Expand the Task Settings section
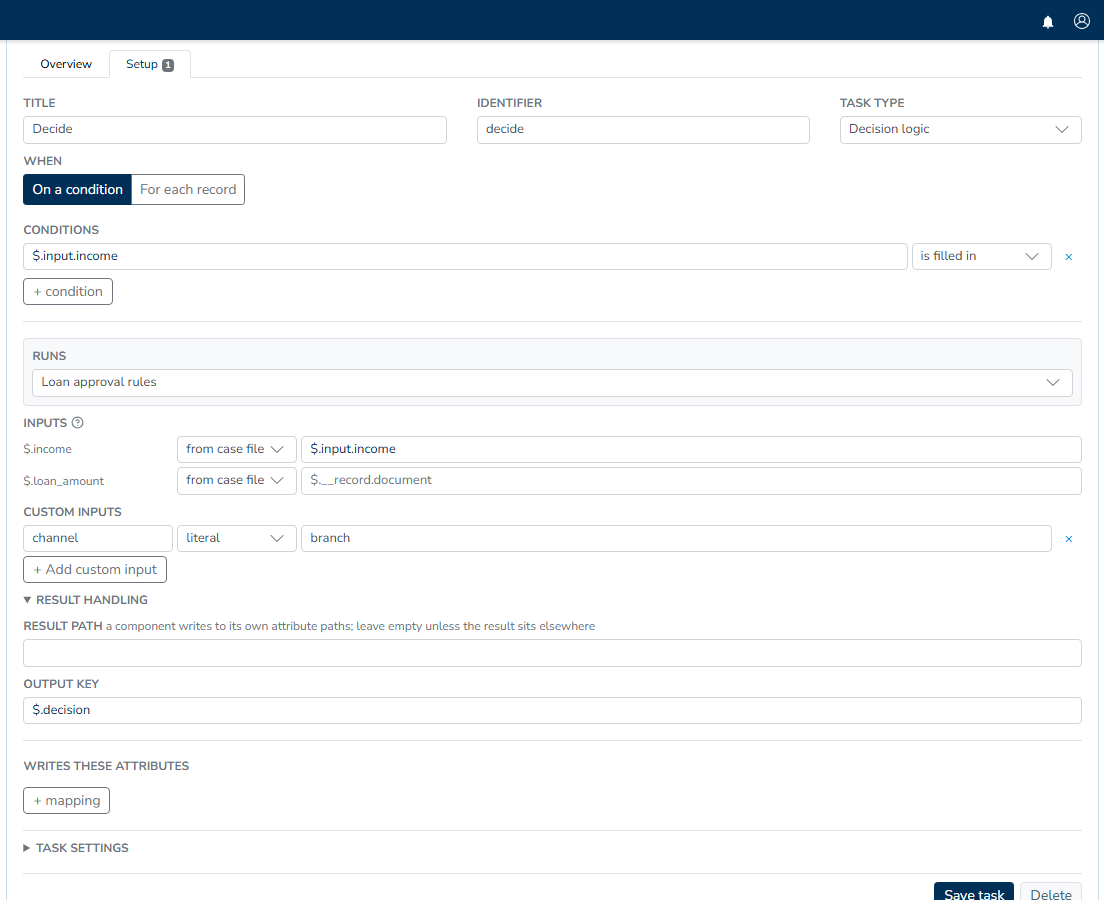1104x900 pixels. pyautogui.click(x=76, y=848)
